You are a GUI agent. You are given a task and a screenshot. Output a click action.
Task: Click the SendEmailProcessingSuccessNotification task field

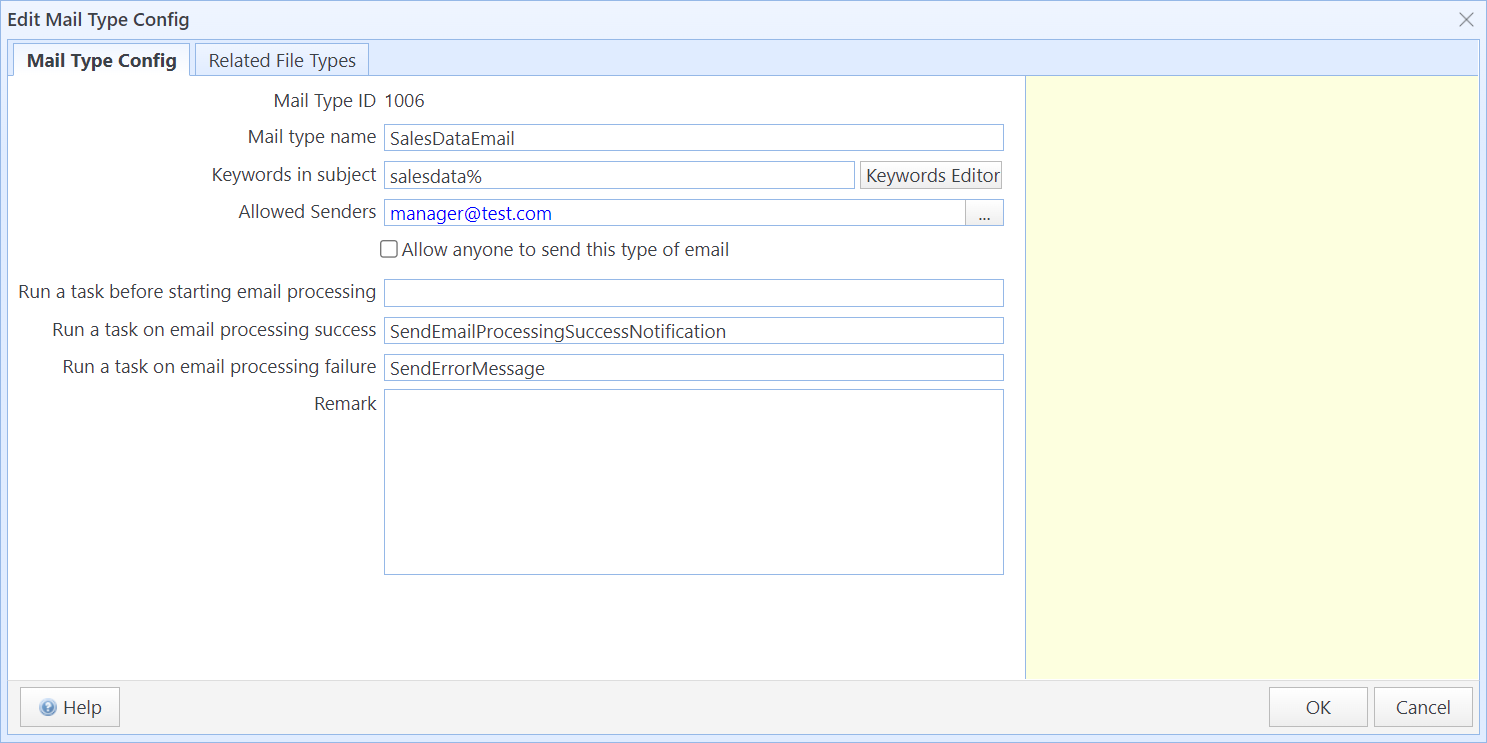(x=693, y=331)
